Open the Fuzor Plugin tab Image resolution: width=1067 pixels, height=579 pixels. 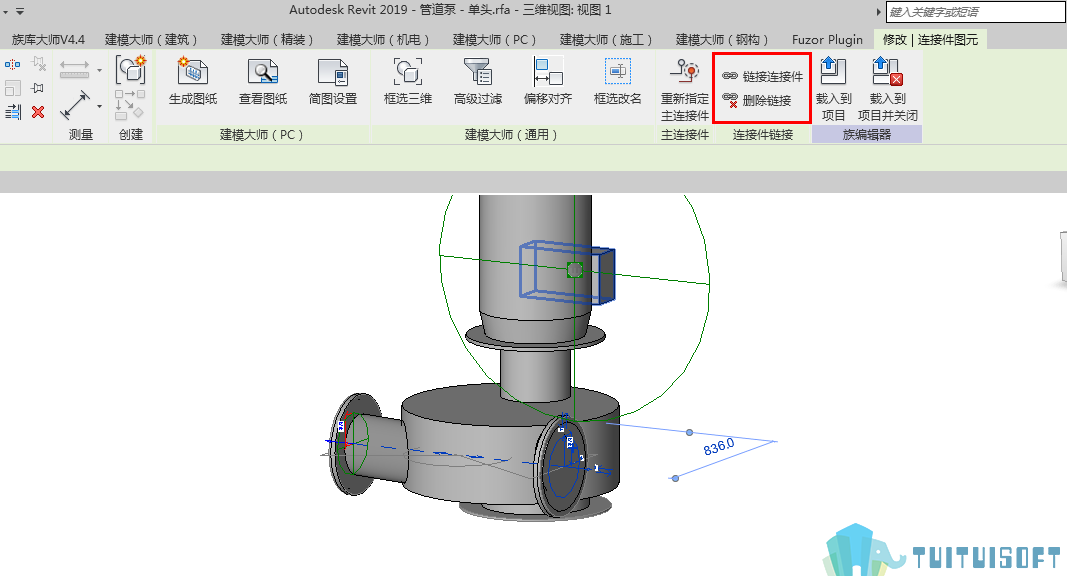[x=827, y=39]
